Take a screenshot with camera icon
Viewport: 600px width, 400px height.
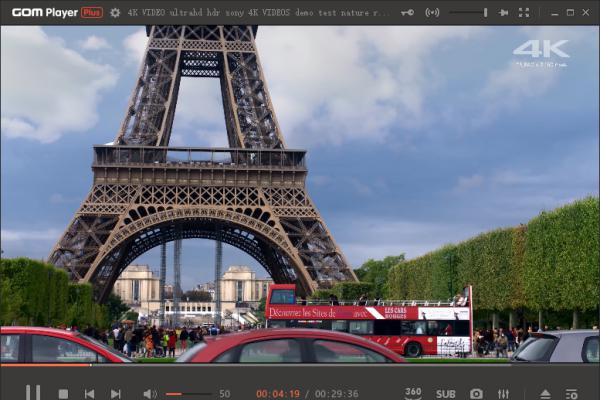pos(476,394)
